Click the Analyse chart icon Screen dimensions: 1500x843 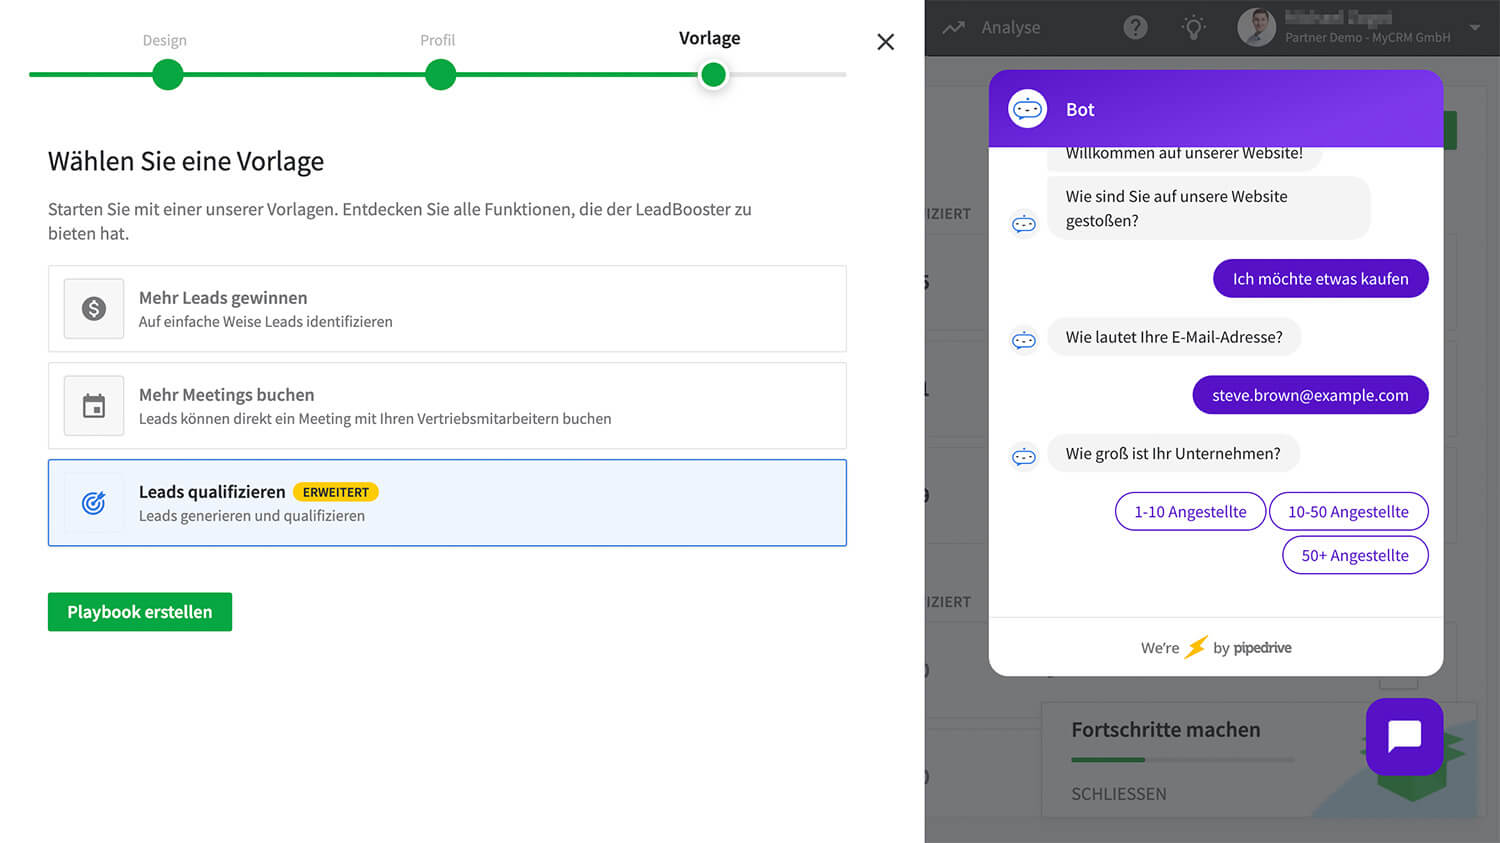pyautogui.click(x=954, y=28)
